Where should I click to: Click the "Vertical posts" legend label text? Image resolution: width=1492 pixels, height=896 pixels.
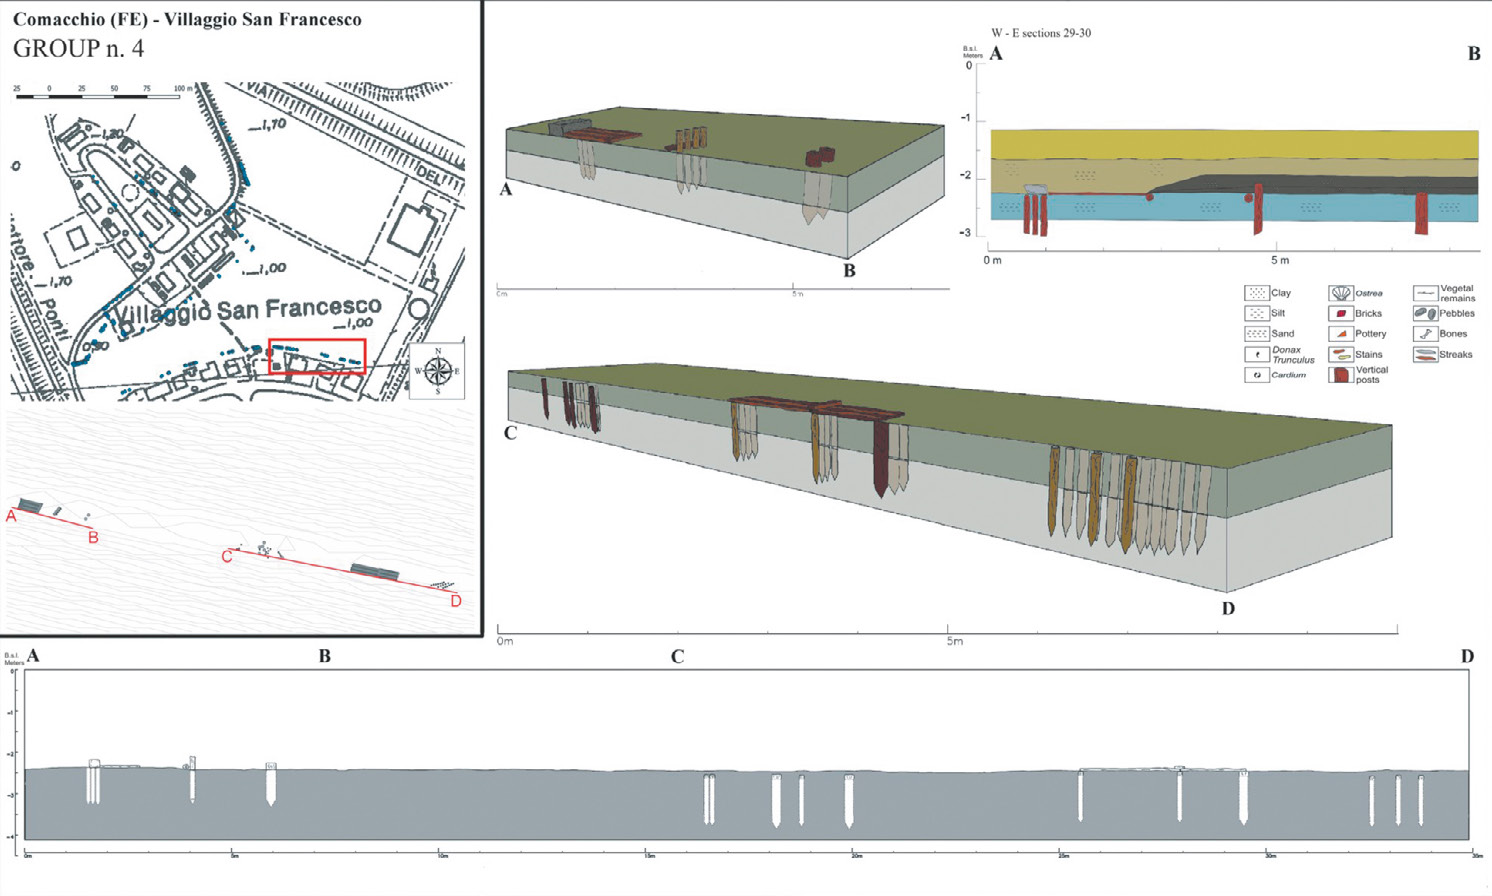1372,375
